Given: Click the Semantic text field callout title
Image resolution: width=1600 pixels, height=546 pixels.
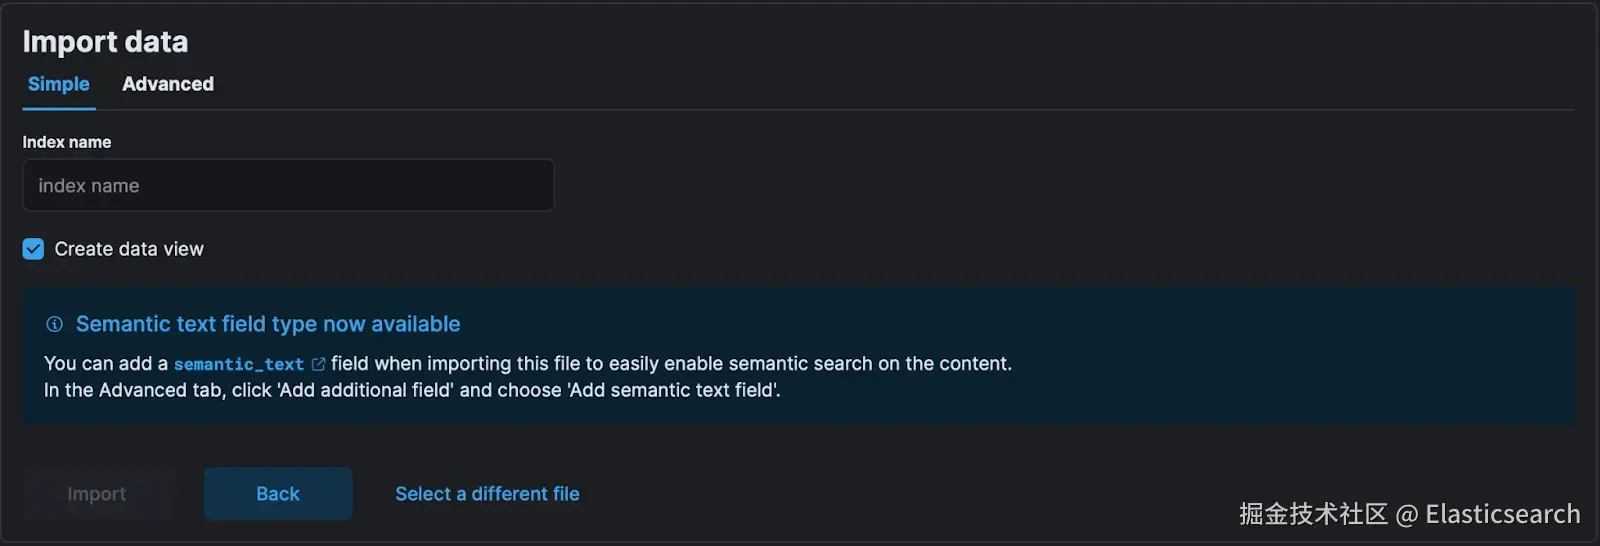Looking at the screenshot, I should click(x=268, y=324).
